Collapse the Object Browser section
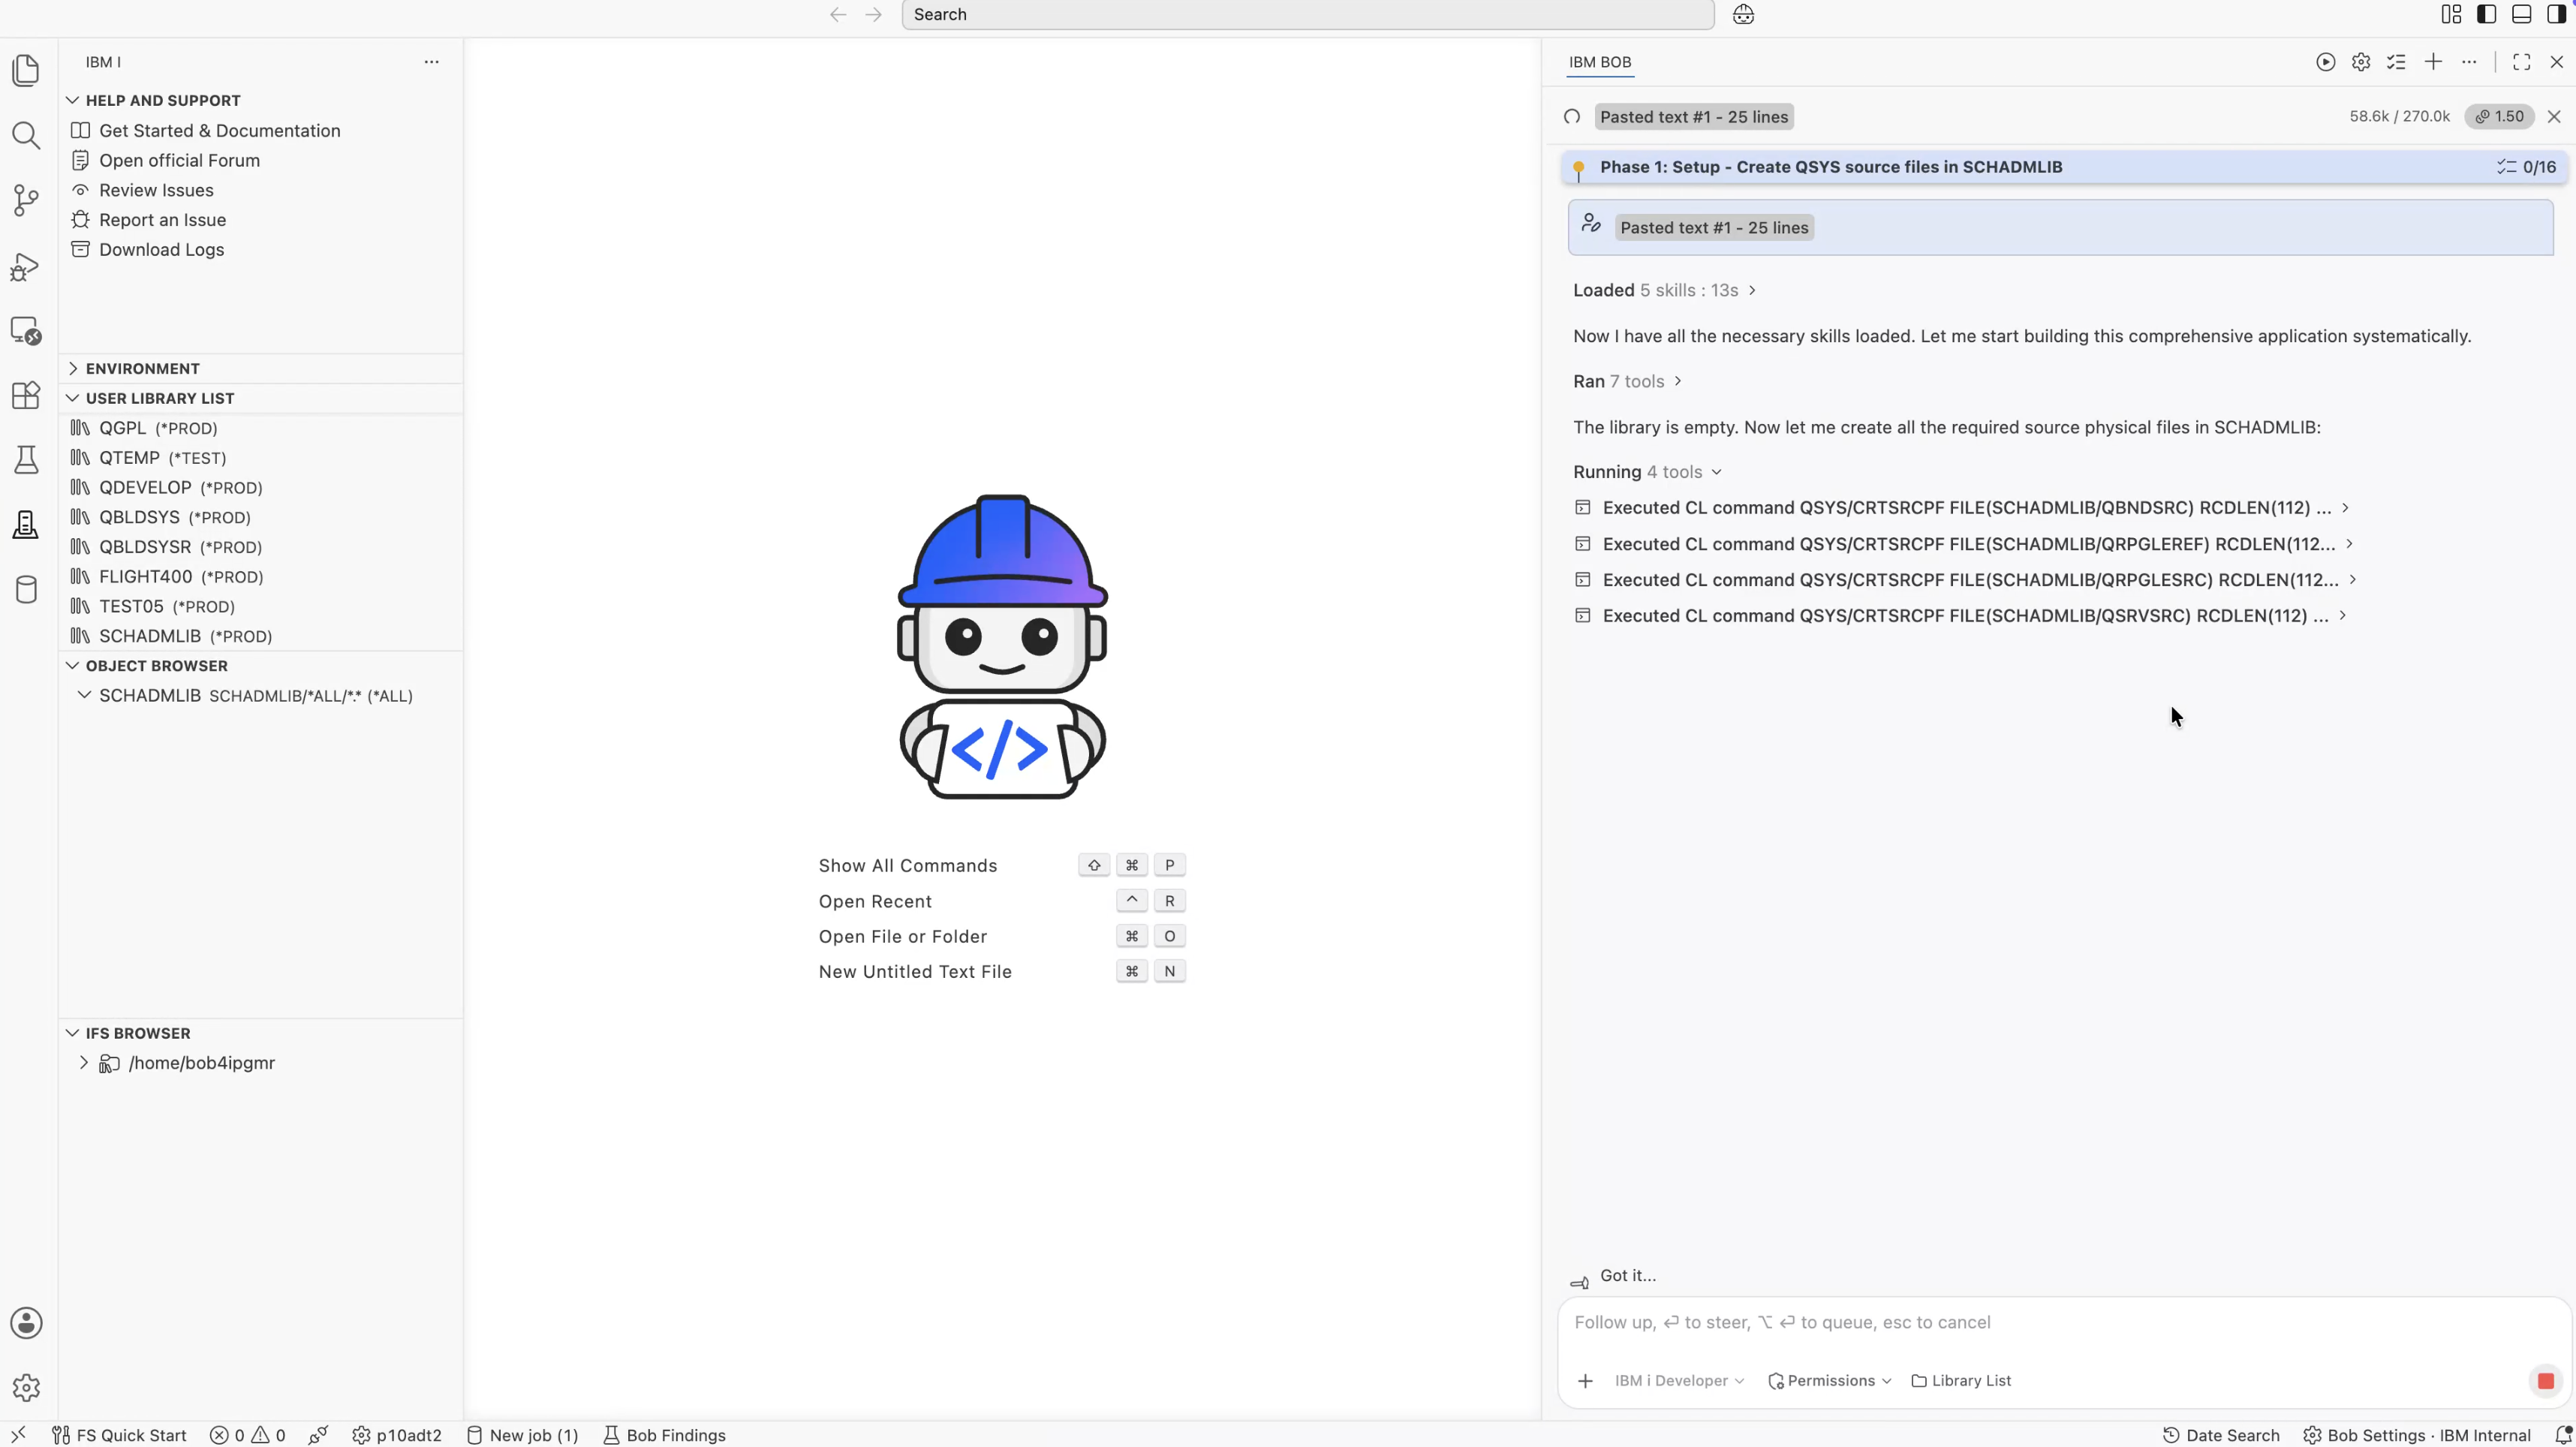 (x=72, y=665)
